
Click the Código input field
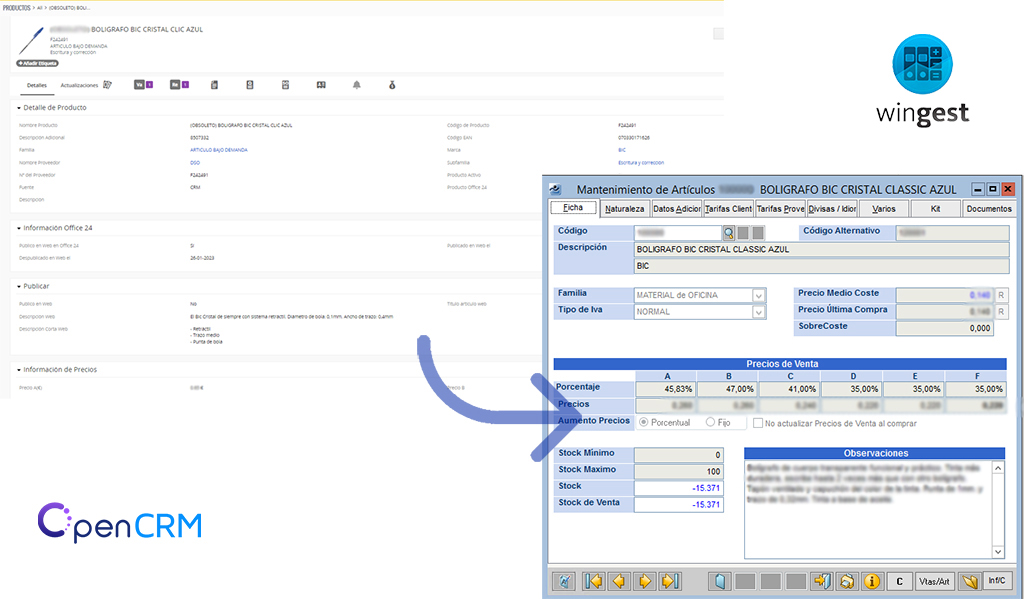tap(678, 233)
